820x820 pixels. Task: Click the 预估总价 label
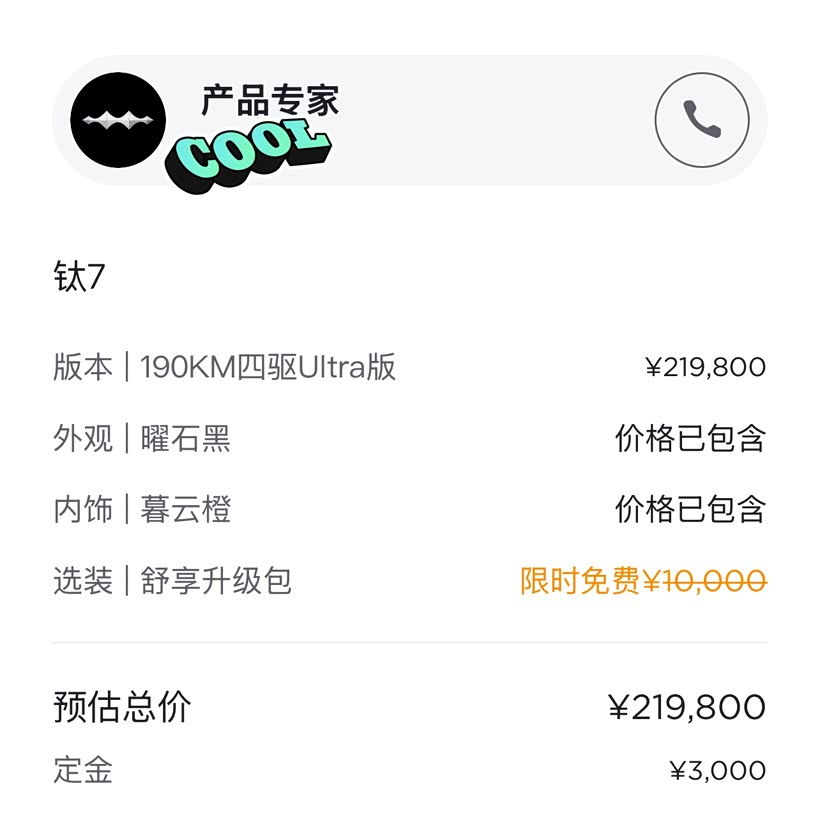[x=122, y=707]
